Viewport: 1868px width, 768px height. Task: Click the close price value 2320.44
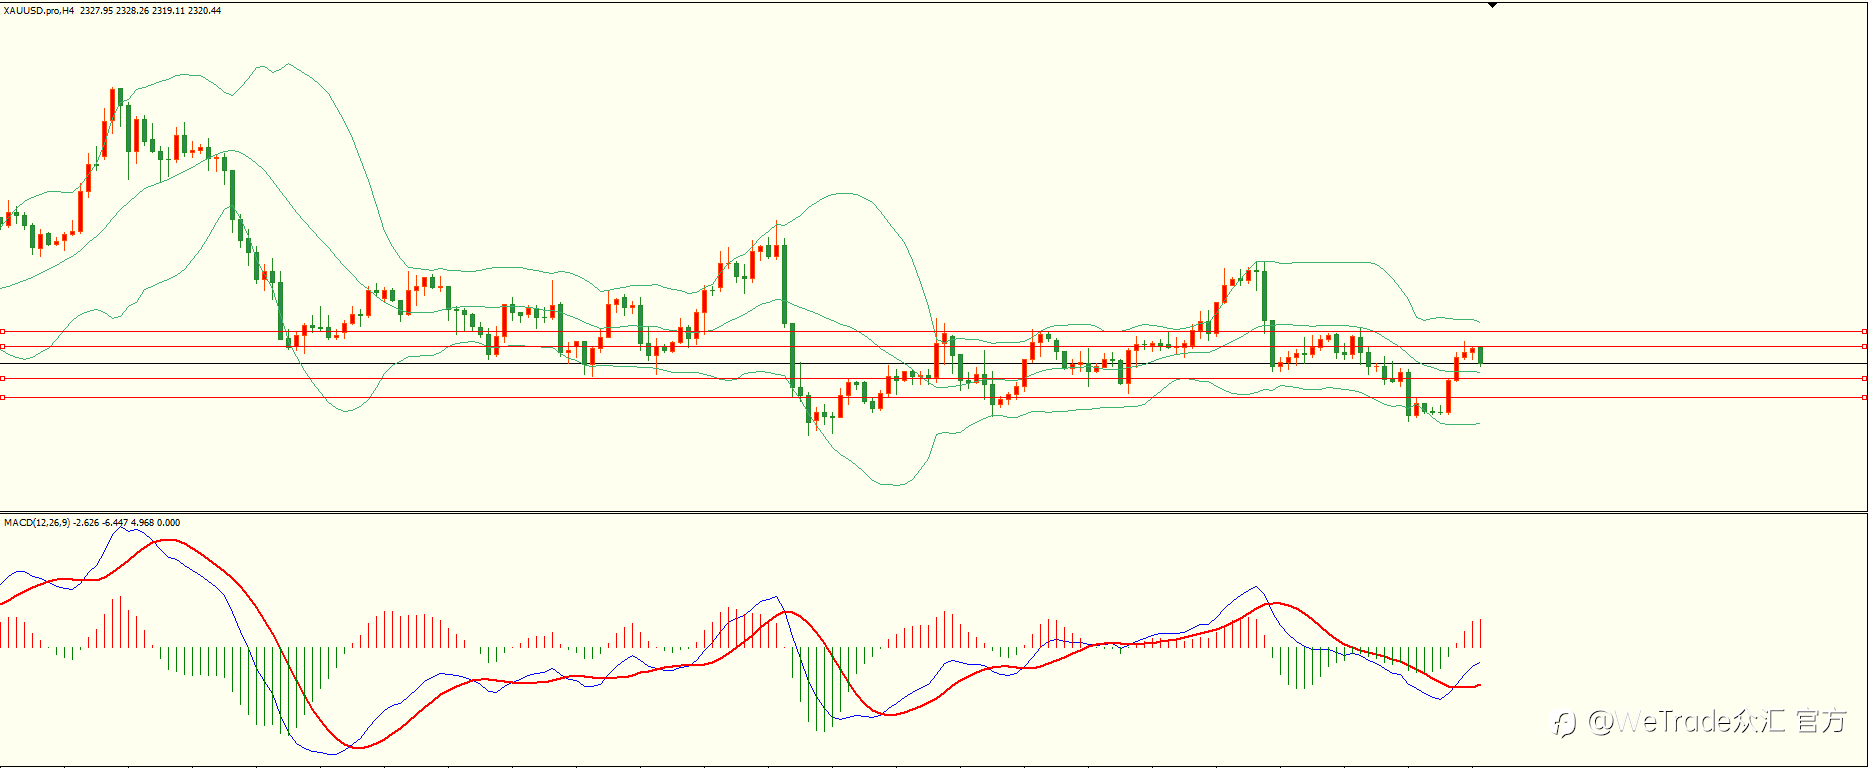[204, 10]
